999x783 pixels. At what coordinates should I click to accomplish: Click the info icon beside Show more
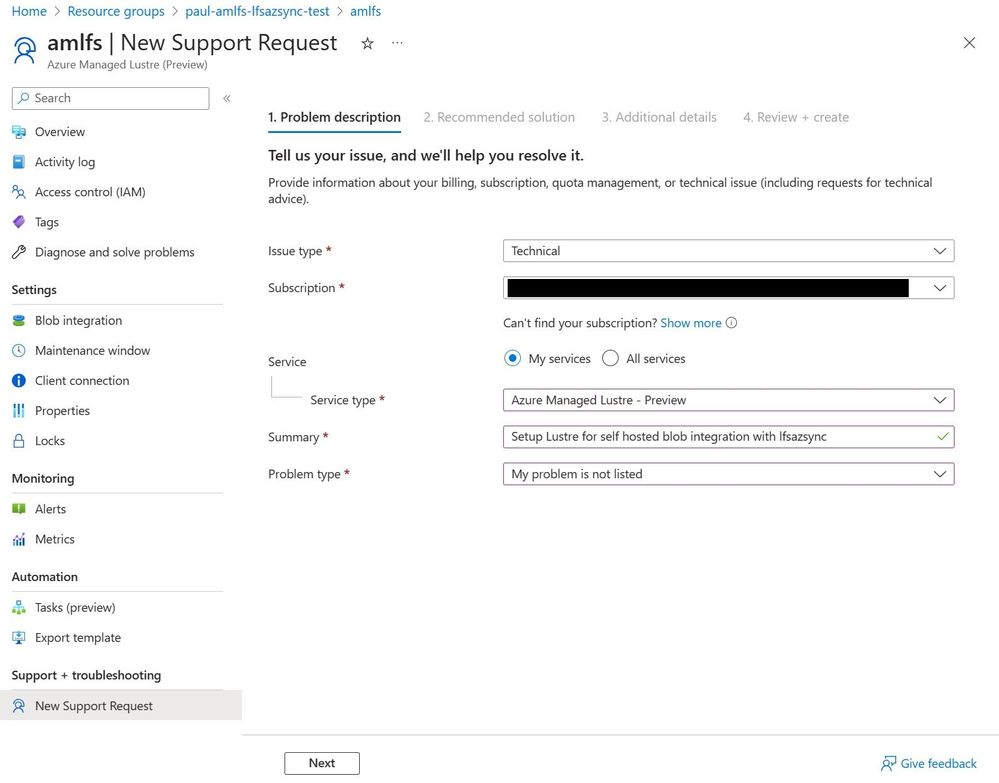731,322
